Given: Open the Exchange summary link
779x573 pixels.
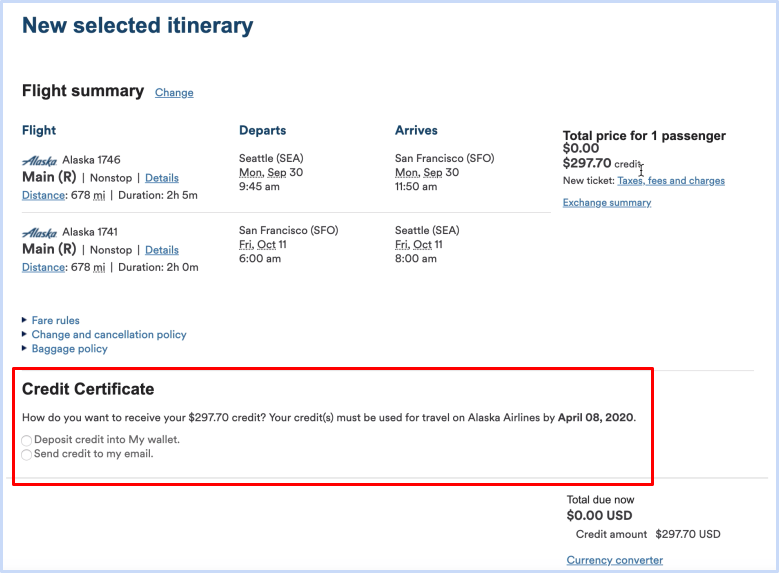Looking at the screenshot, I should click(x=607, y=203).
